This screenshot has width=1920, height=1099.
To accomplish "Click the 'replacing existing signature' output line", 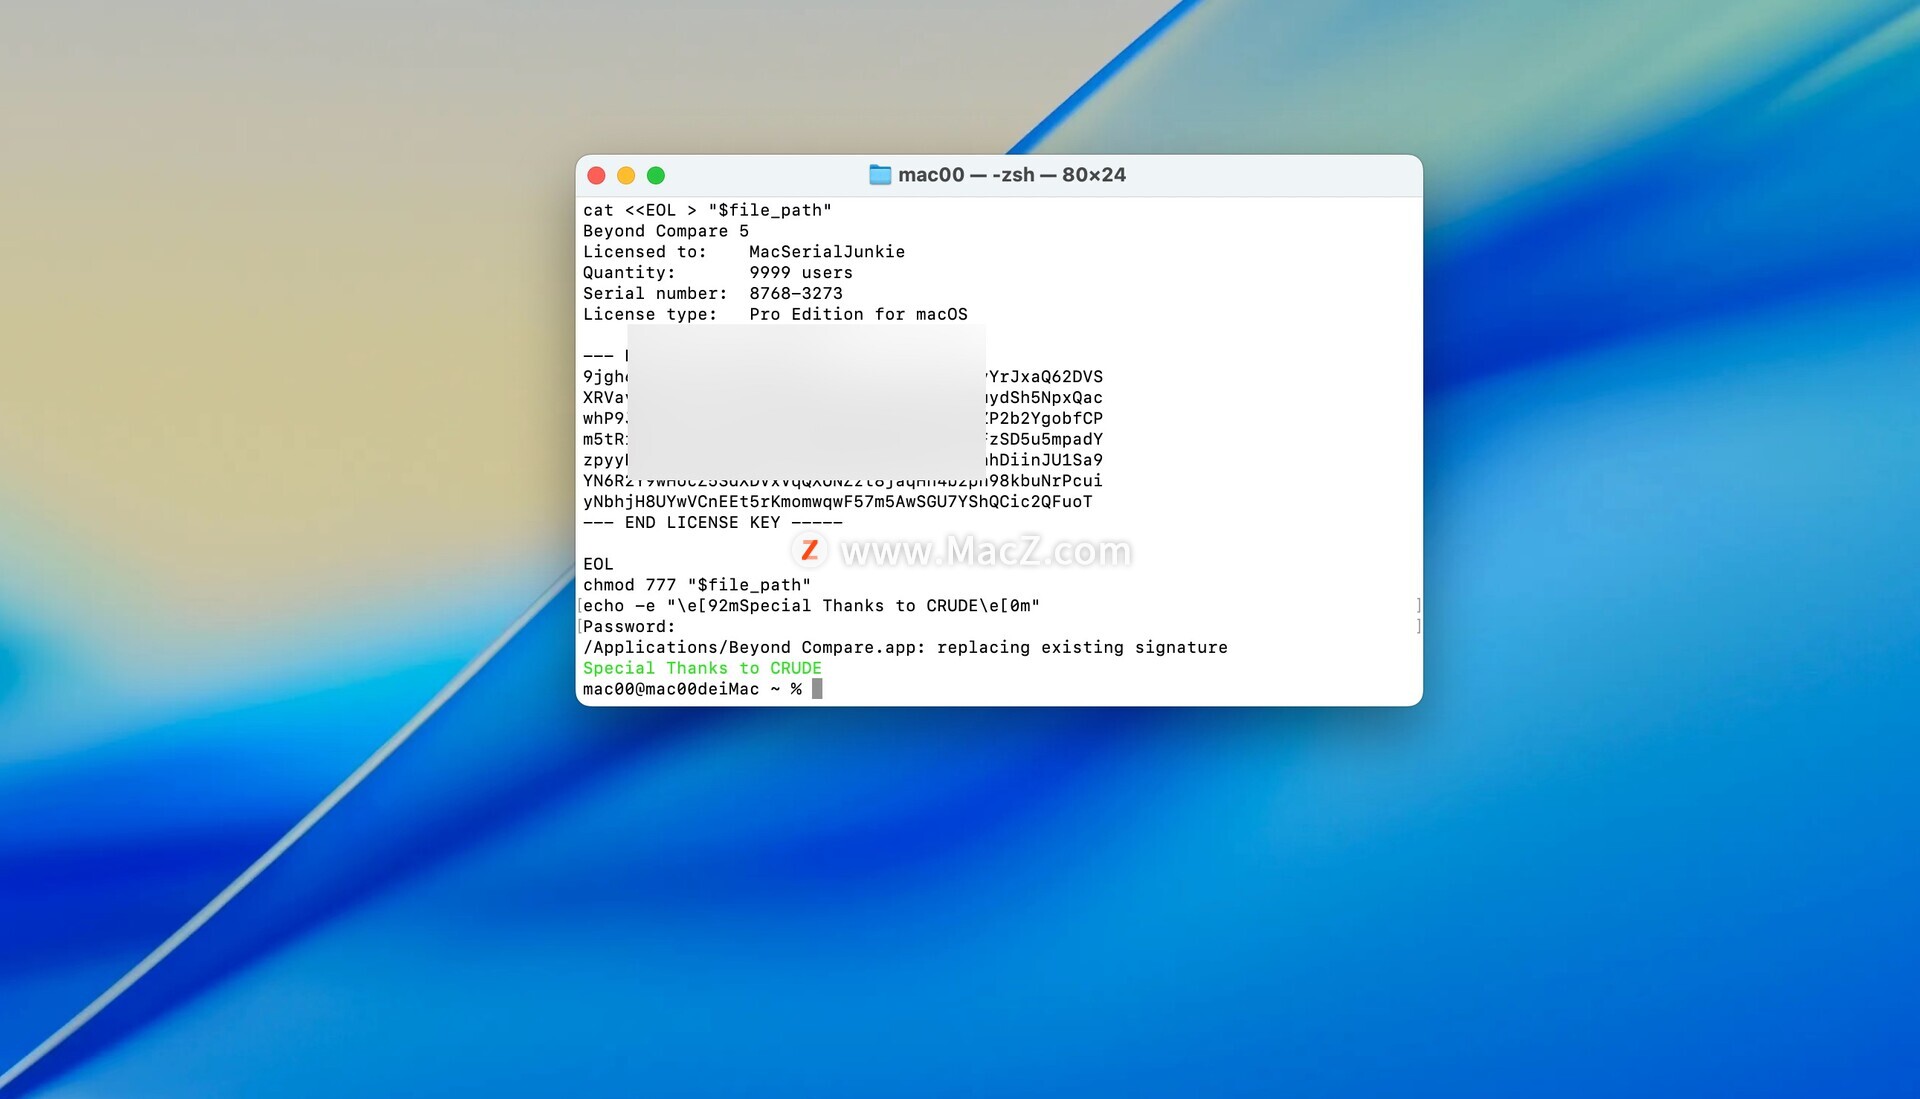I will (1081, 648).
